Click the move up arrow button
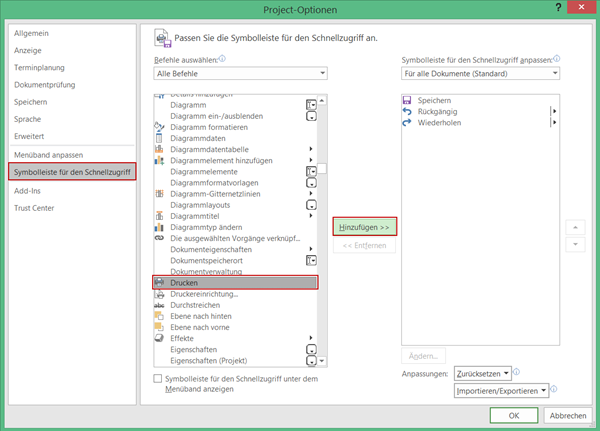The height and width of the screenshot is (431, 600). pyautogui.click(x=575, y=227)
